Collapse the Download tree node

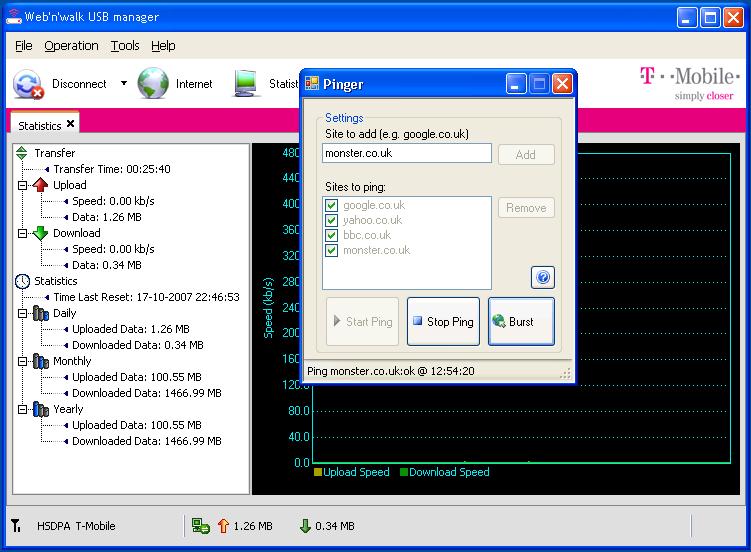tap(23, 233)
